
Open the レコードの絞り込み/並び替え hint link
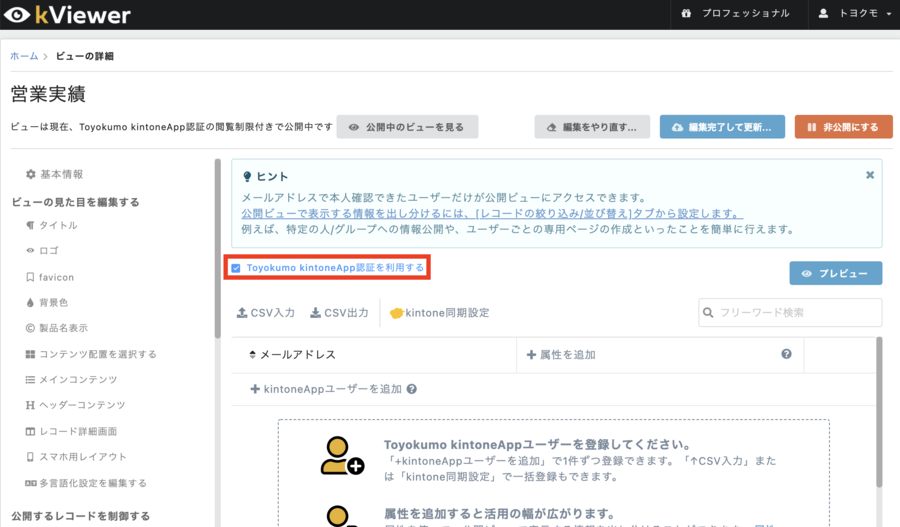(x=492, y=214)
